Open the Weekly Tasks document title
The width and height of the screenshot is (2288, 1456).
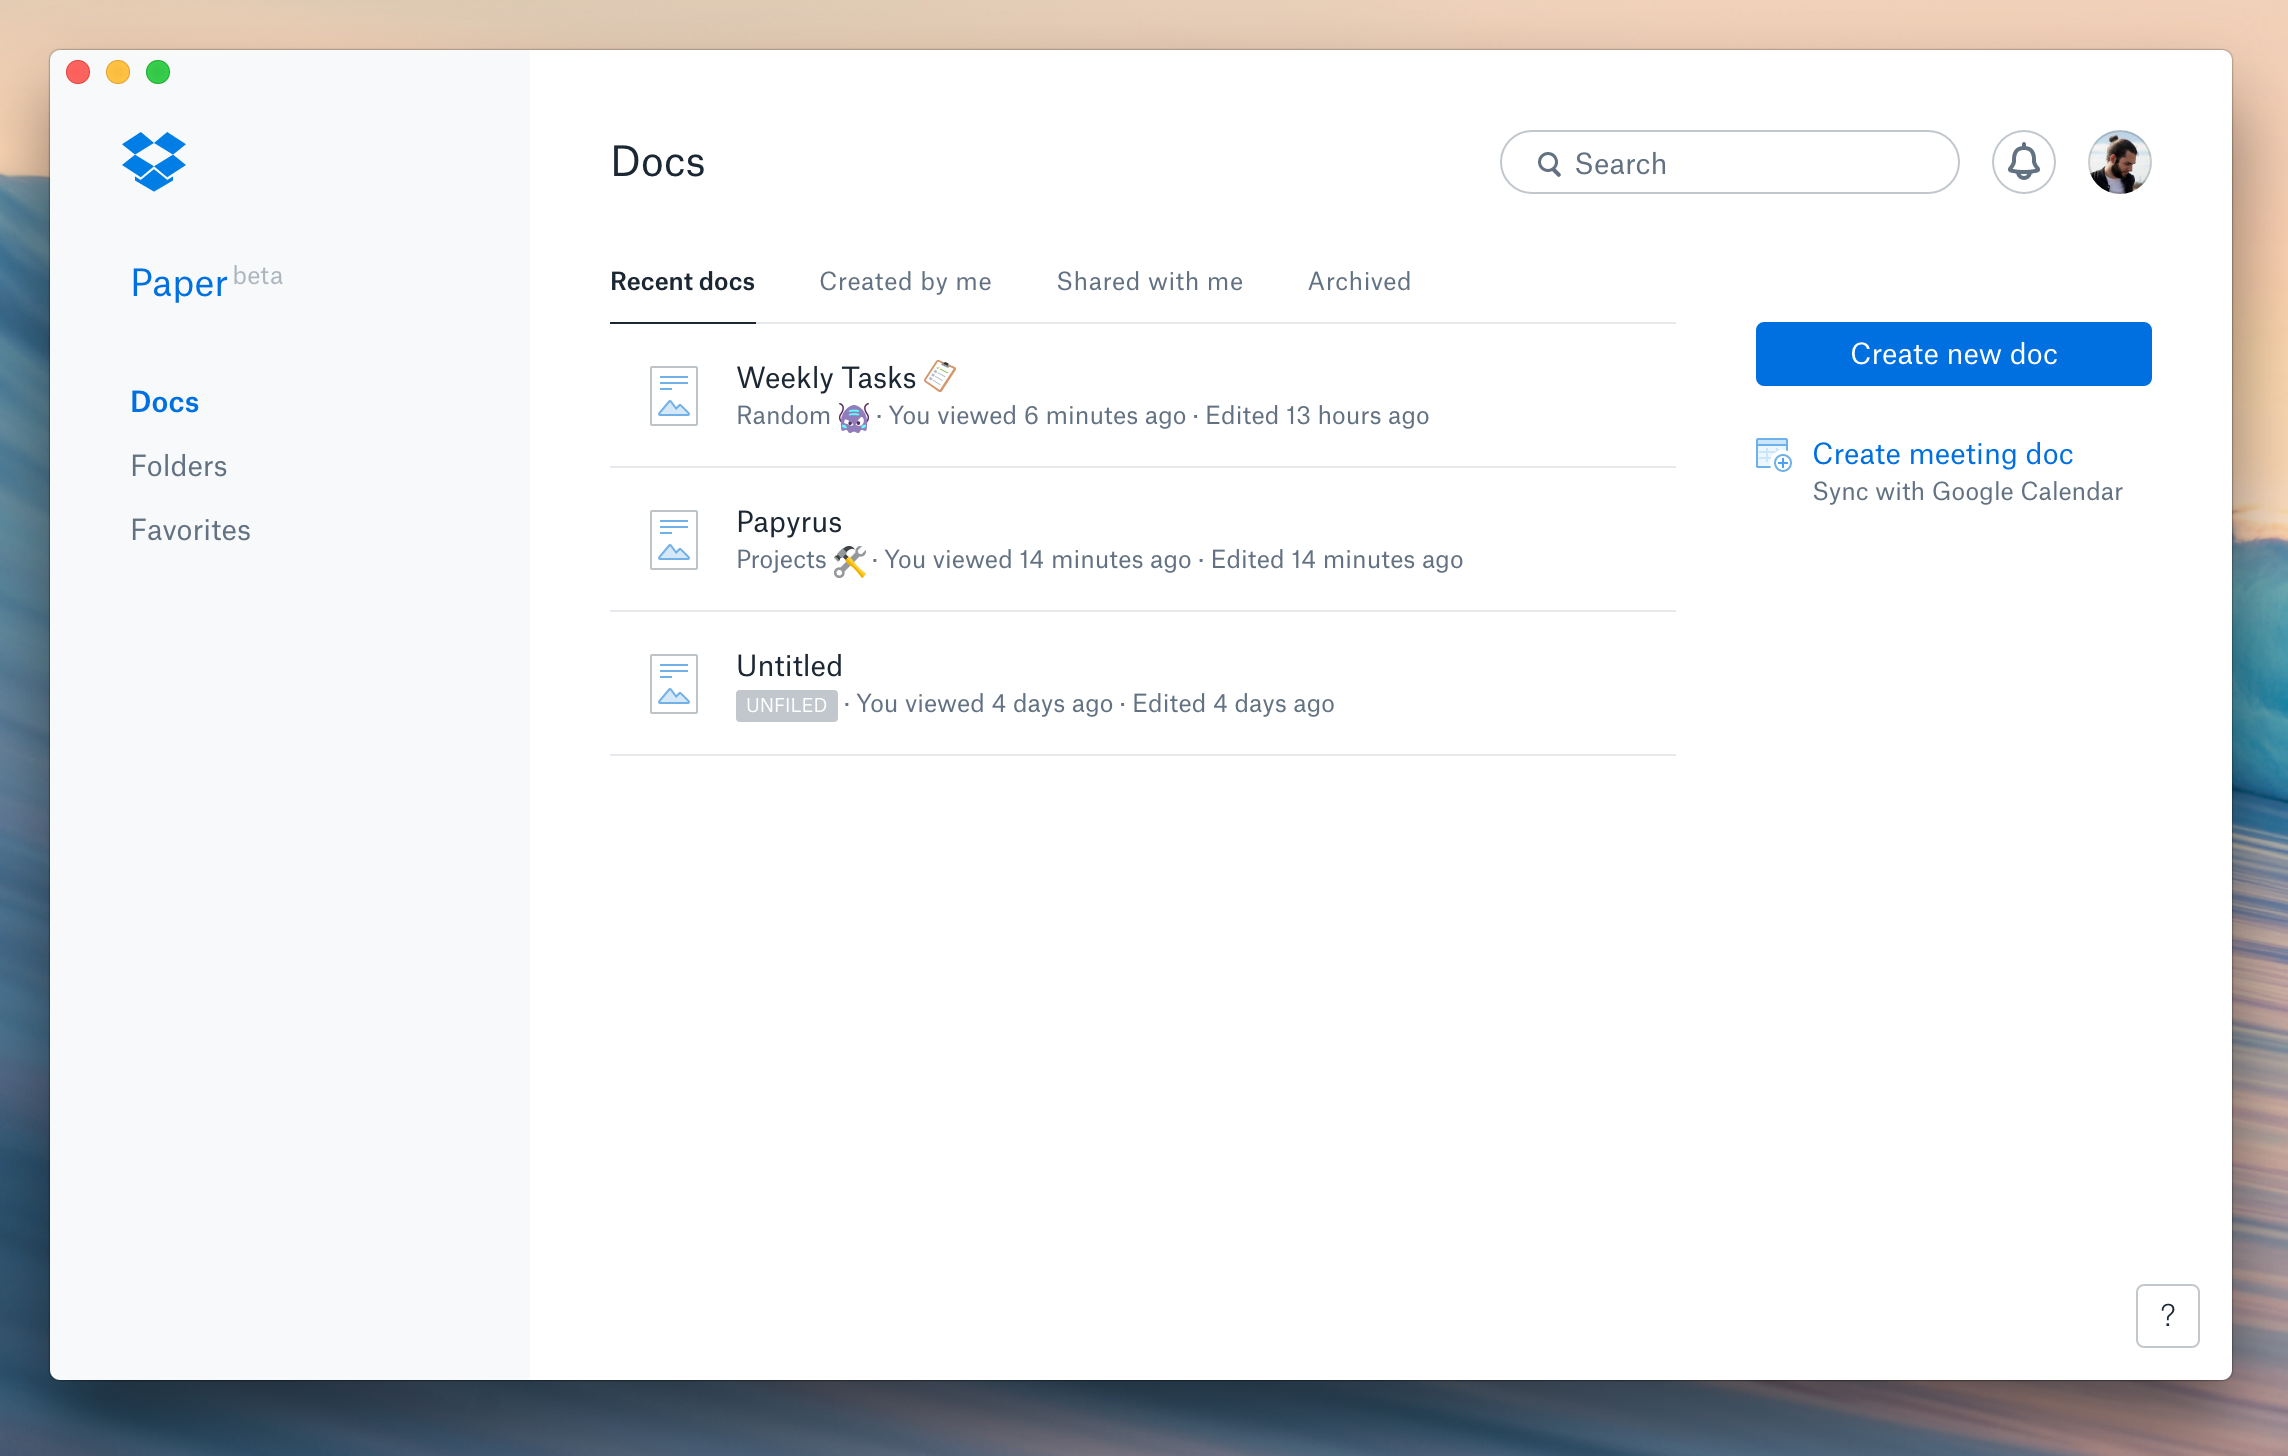[x=826, y=378]
